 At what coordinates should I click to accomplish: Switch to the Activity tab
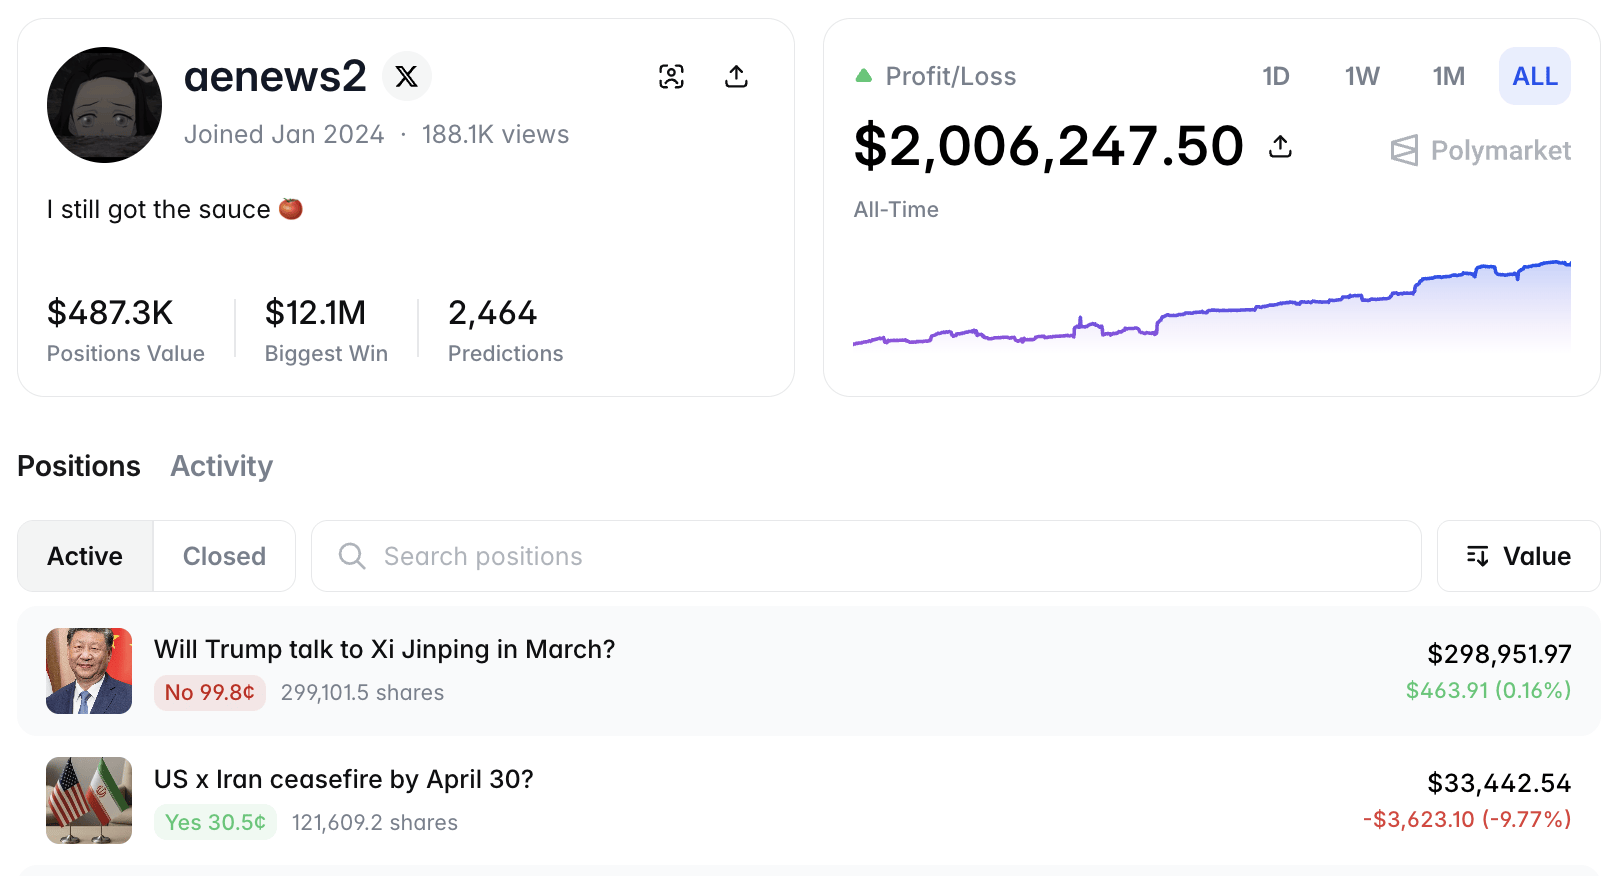tap(221, 466)
